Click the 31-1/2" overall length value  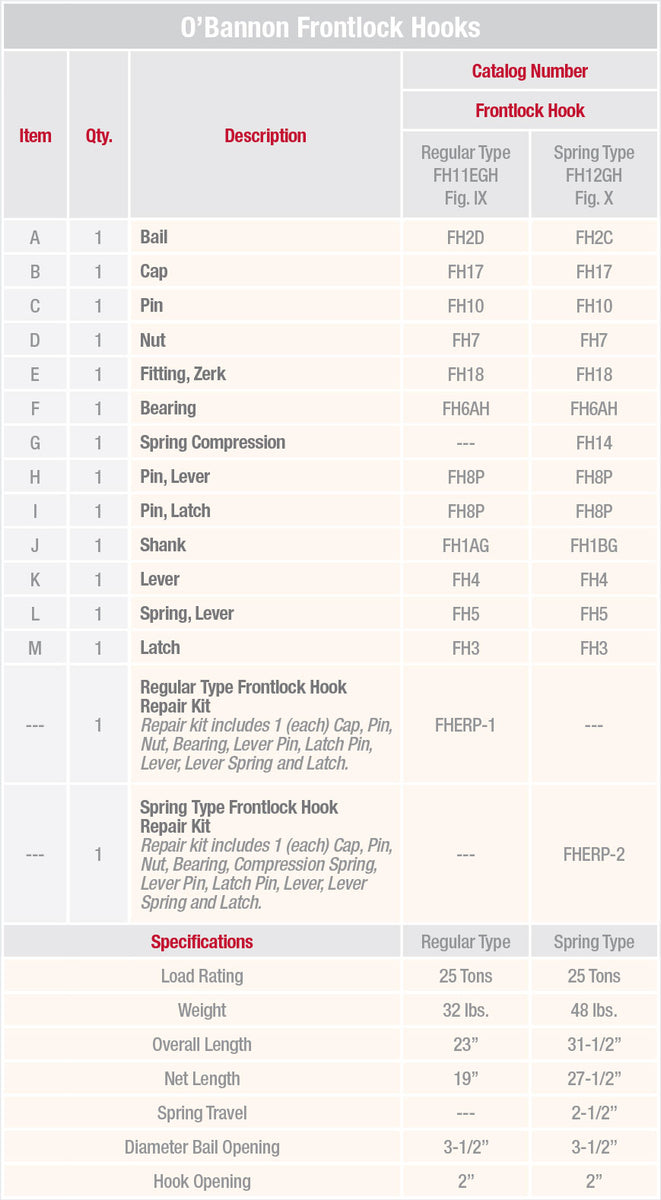pyautogui.click(x=594, y=1045)
